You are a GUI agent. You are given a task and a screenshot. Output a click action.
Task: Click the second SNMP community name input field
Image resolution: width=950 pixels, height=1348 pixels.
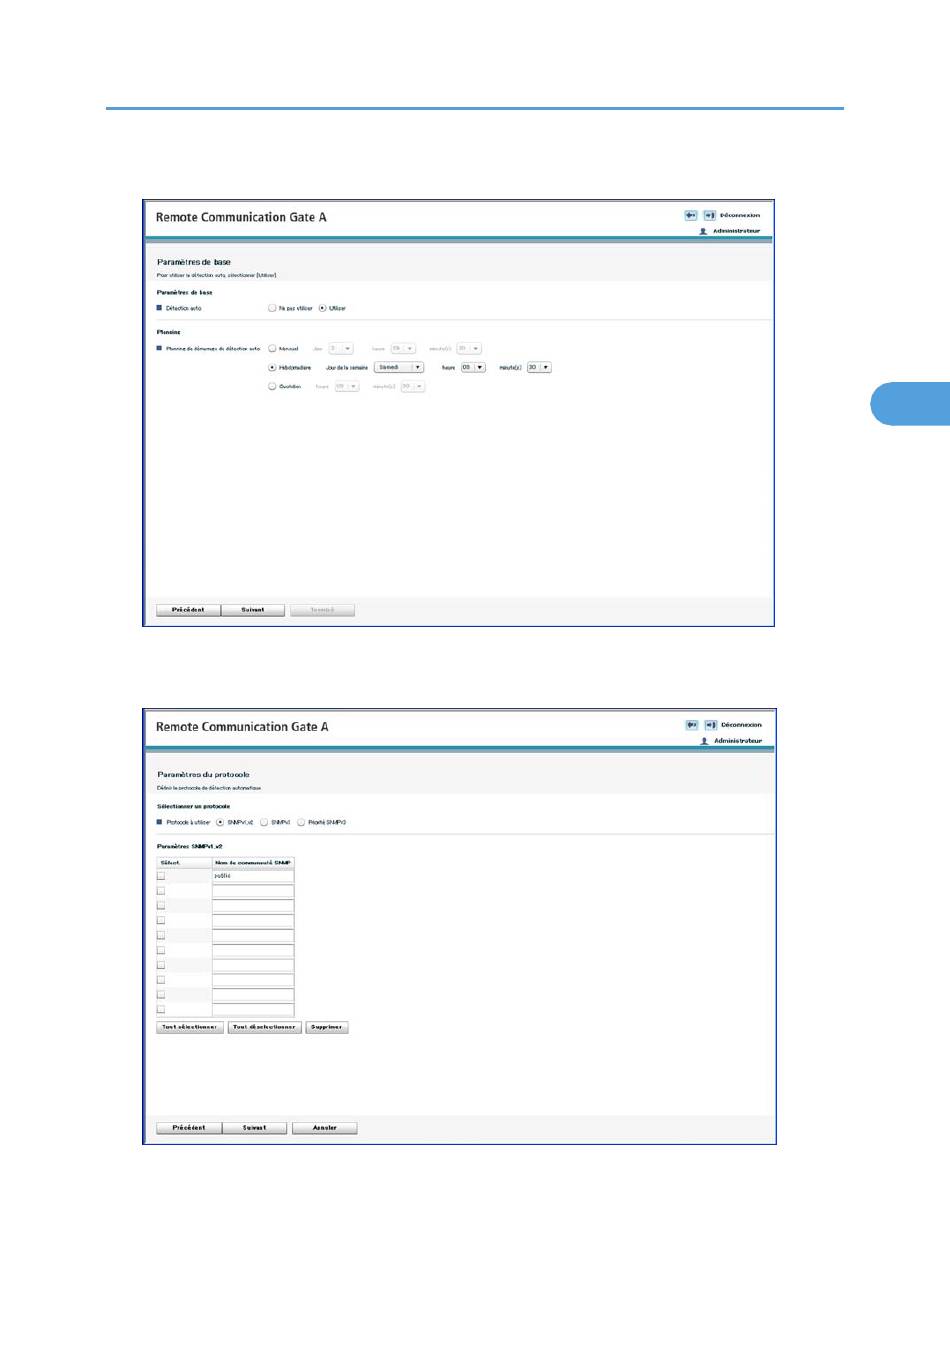[x=253, y=891]
